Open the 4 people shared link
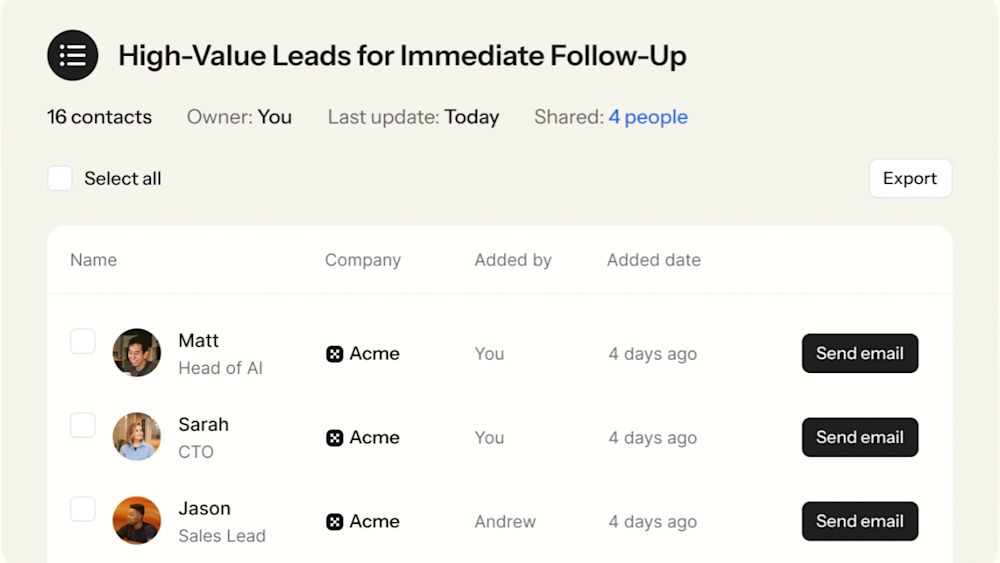The height and width of the screenshot is (563, 1000). click(648, 117)
